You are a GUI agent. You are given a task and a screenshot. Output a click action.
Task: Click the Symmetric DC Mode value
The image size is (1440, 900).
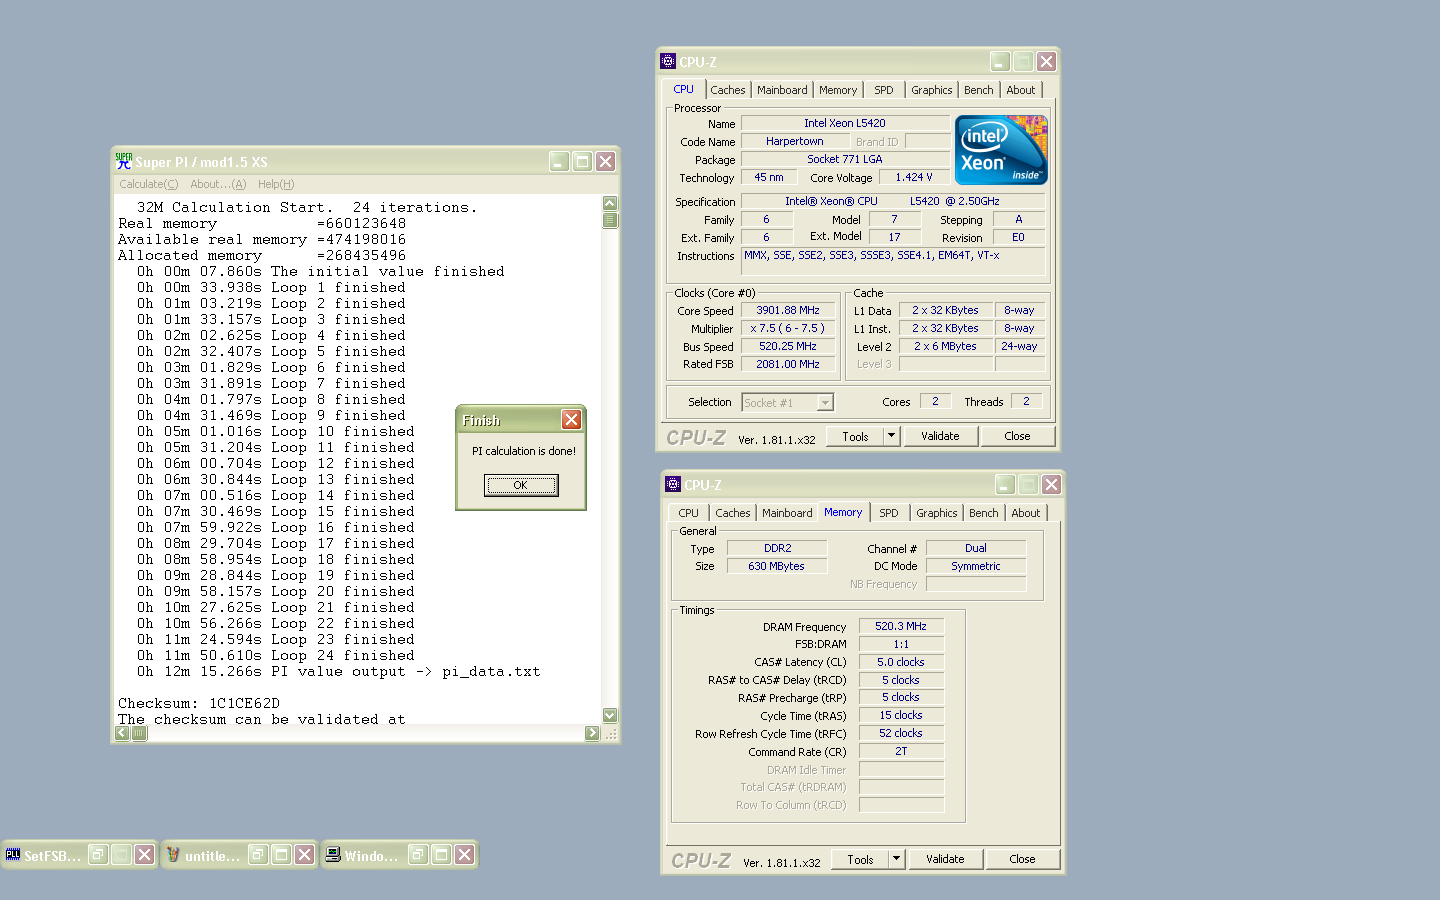(976, 566)
